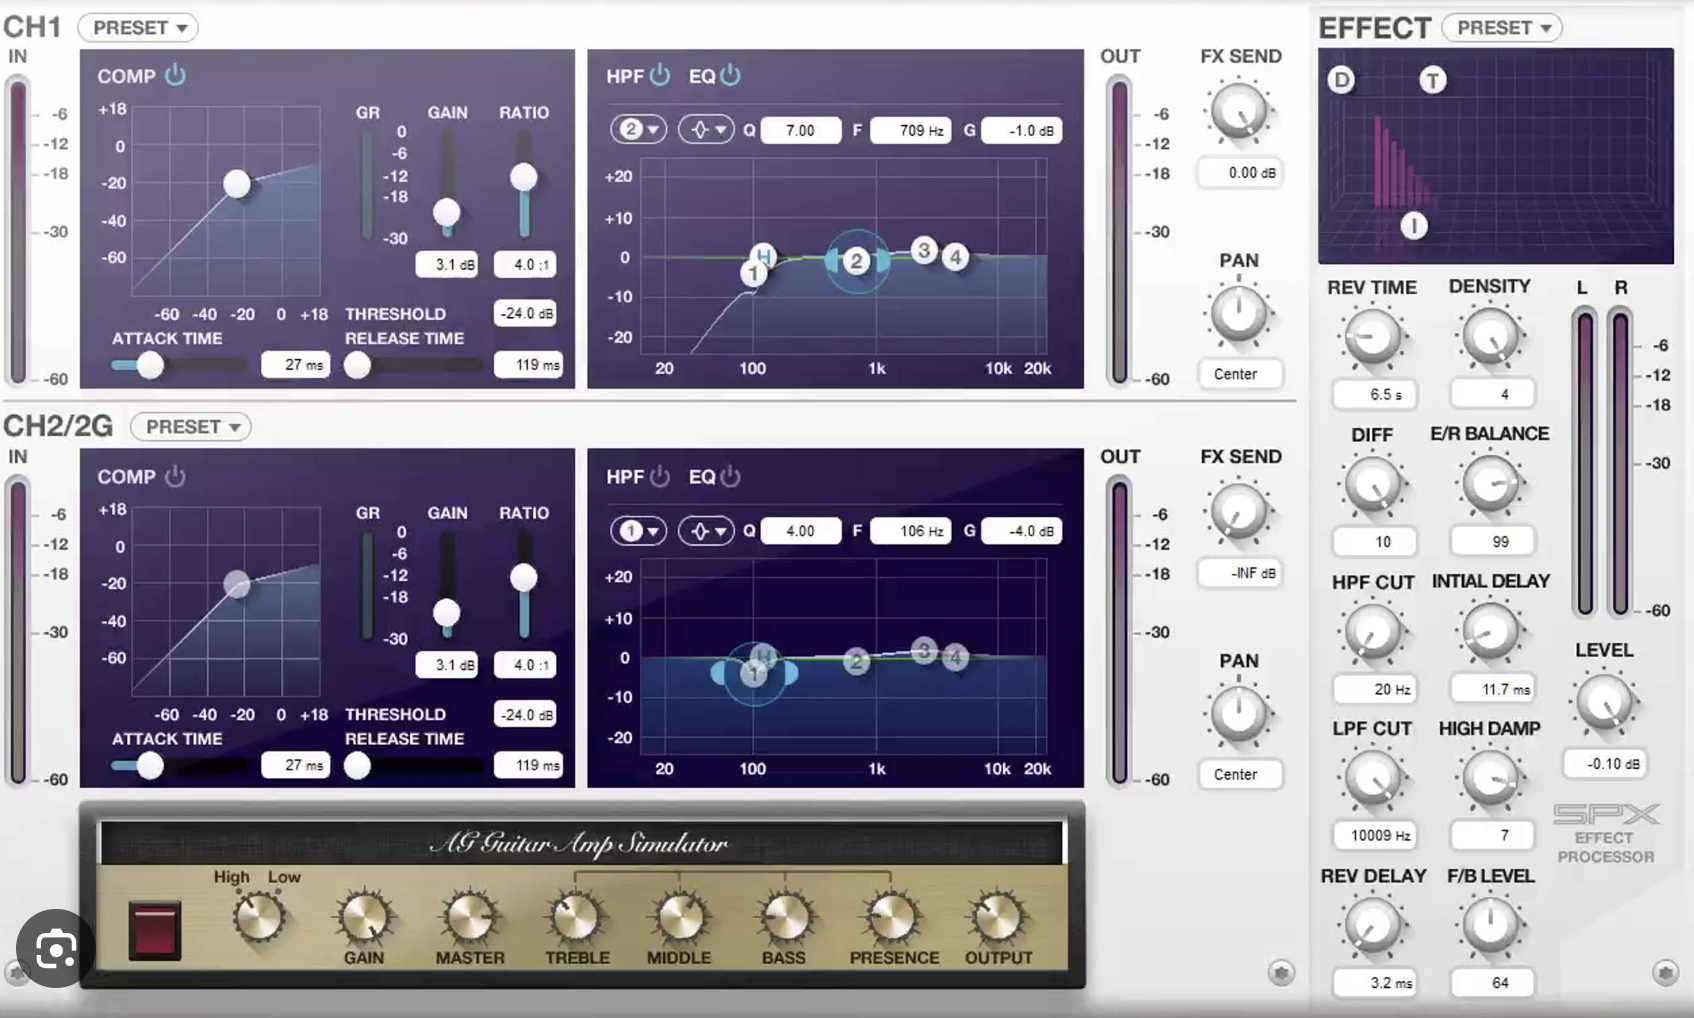Viewport: 1694px width, 1018px height.
Task: Click the HIGH DAMP knob
Action: click(x=1490, y=779)
